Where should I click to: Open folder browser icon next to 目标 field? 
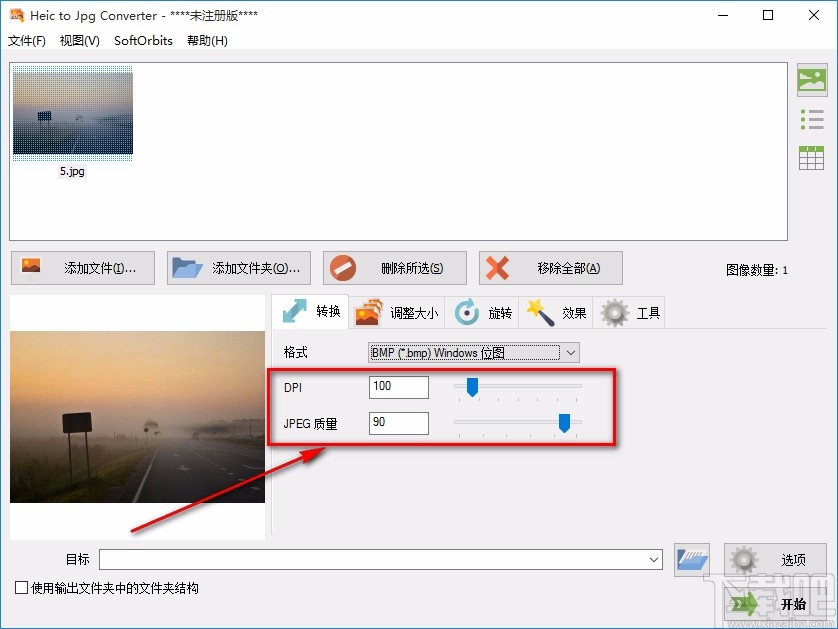pyautogui.click(x=691, y=560)
